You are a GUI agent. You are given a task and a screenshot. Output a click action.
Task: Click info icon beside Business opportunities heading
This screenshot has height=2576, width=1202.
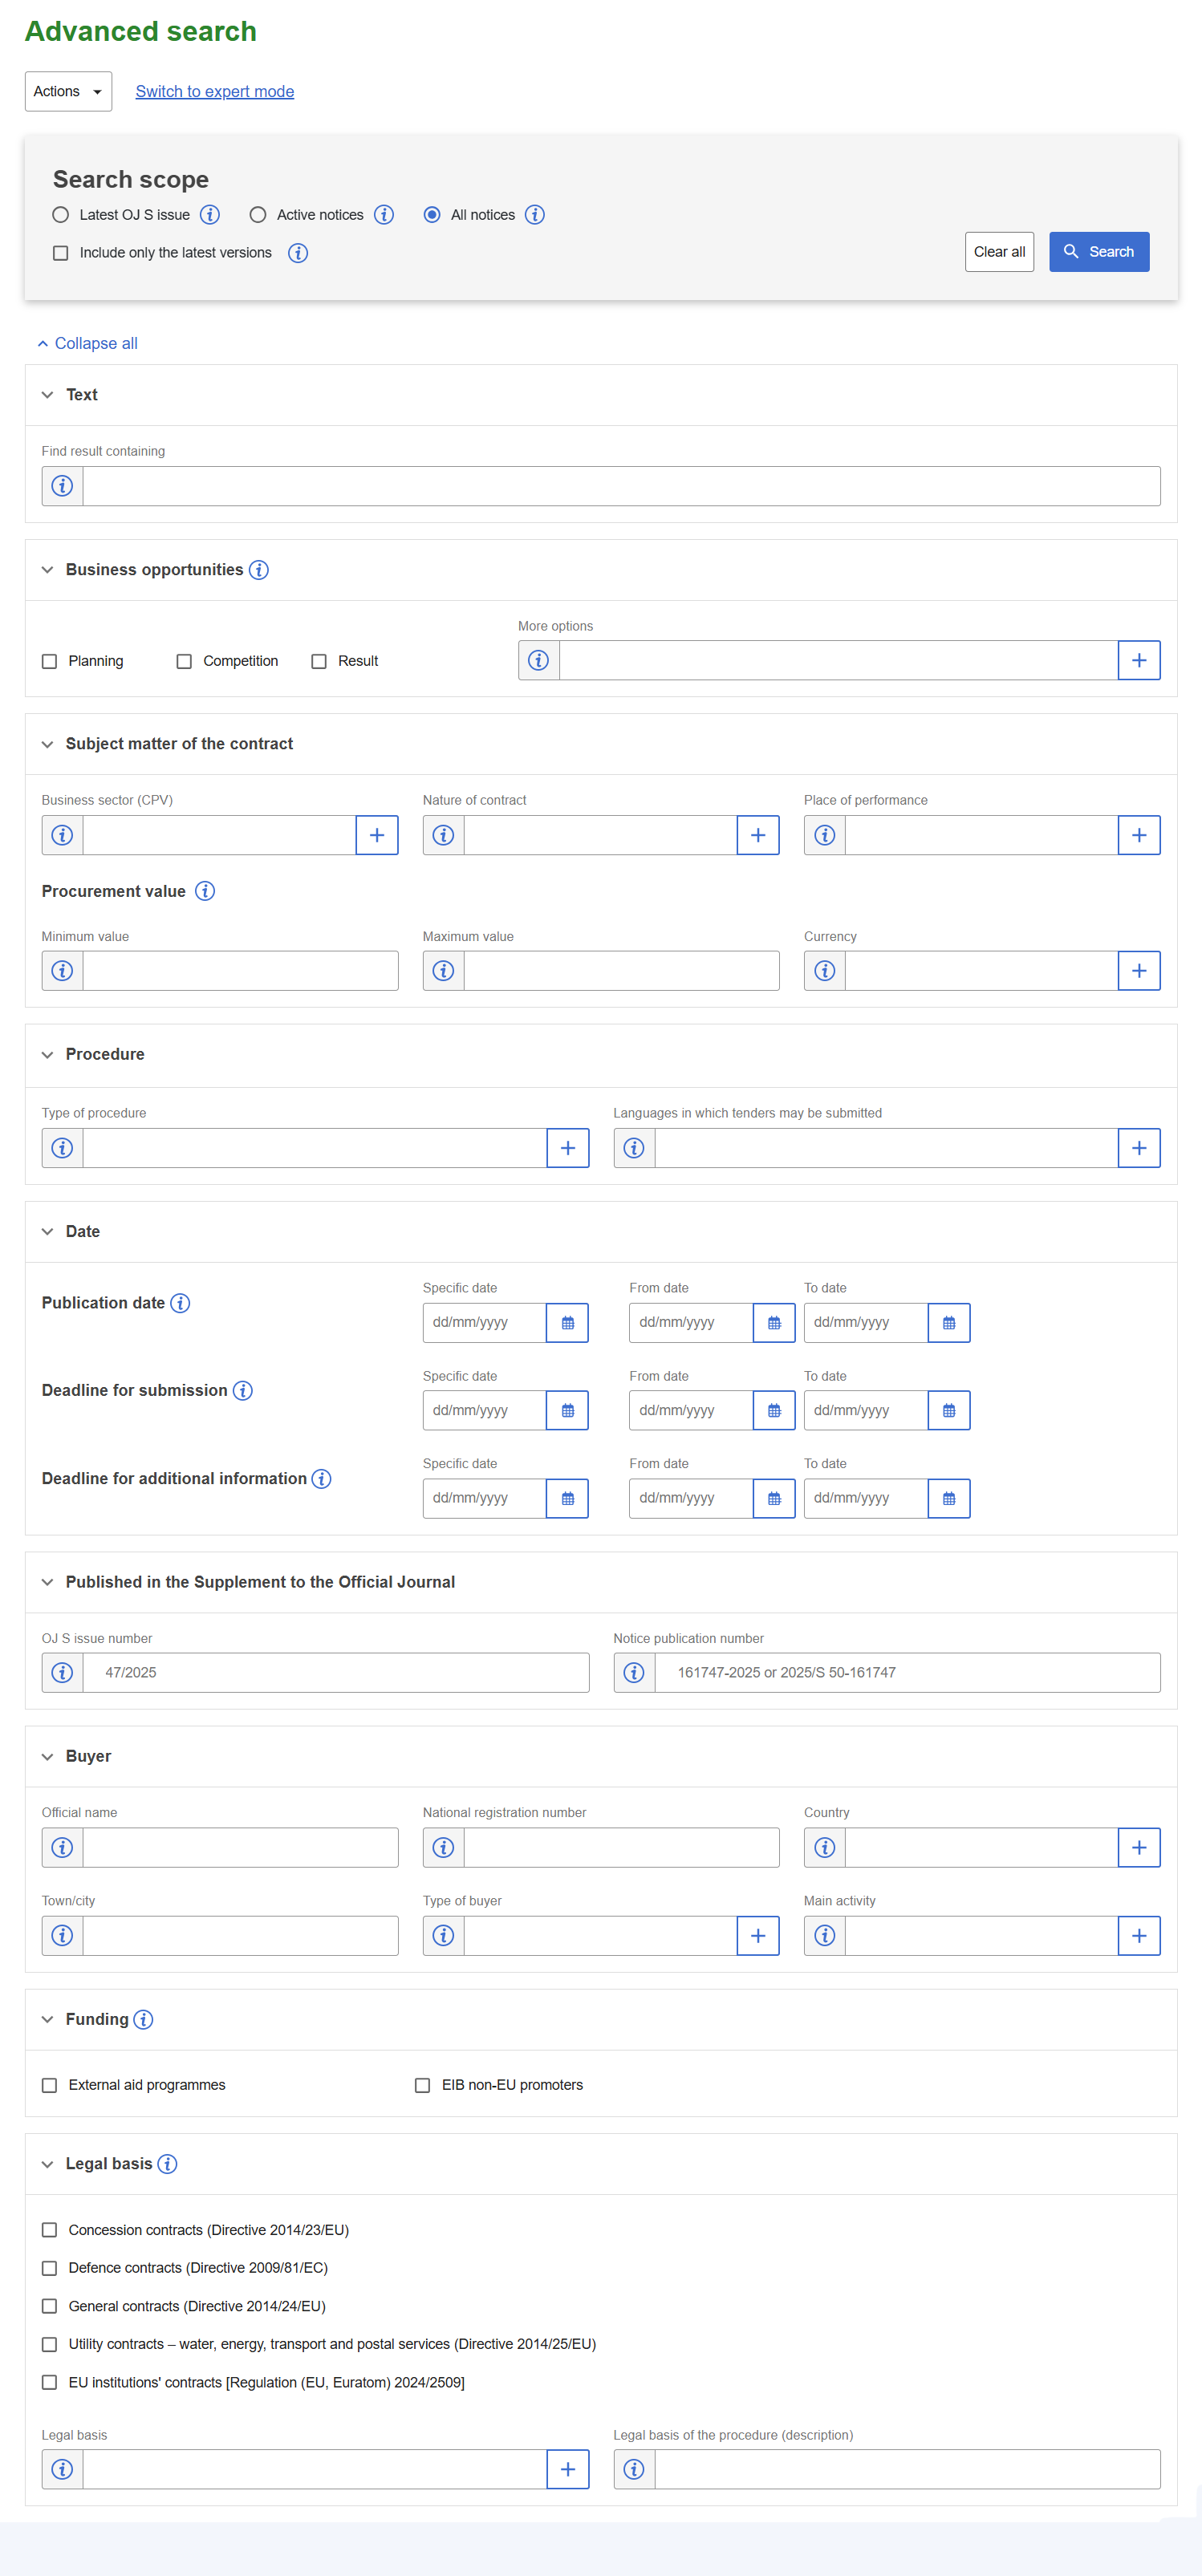click(x=259, y=570)
